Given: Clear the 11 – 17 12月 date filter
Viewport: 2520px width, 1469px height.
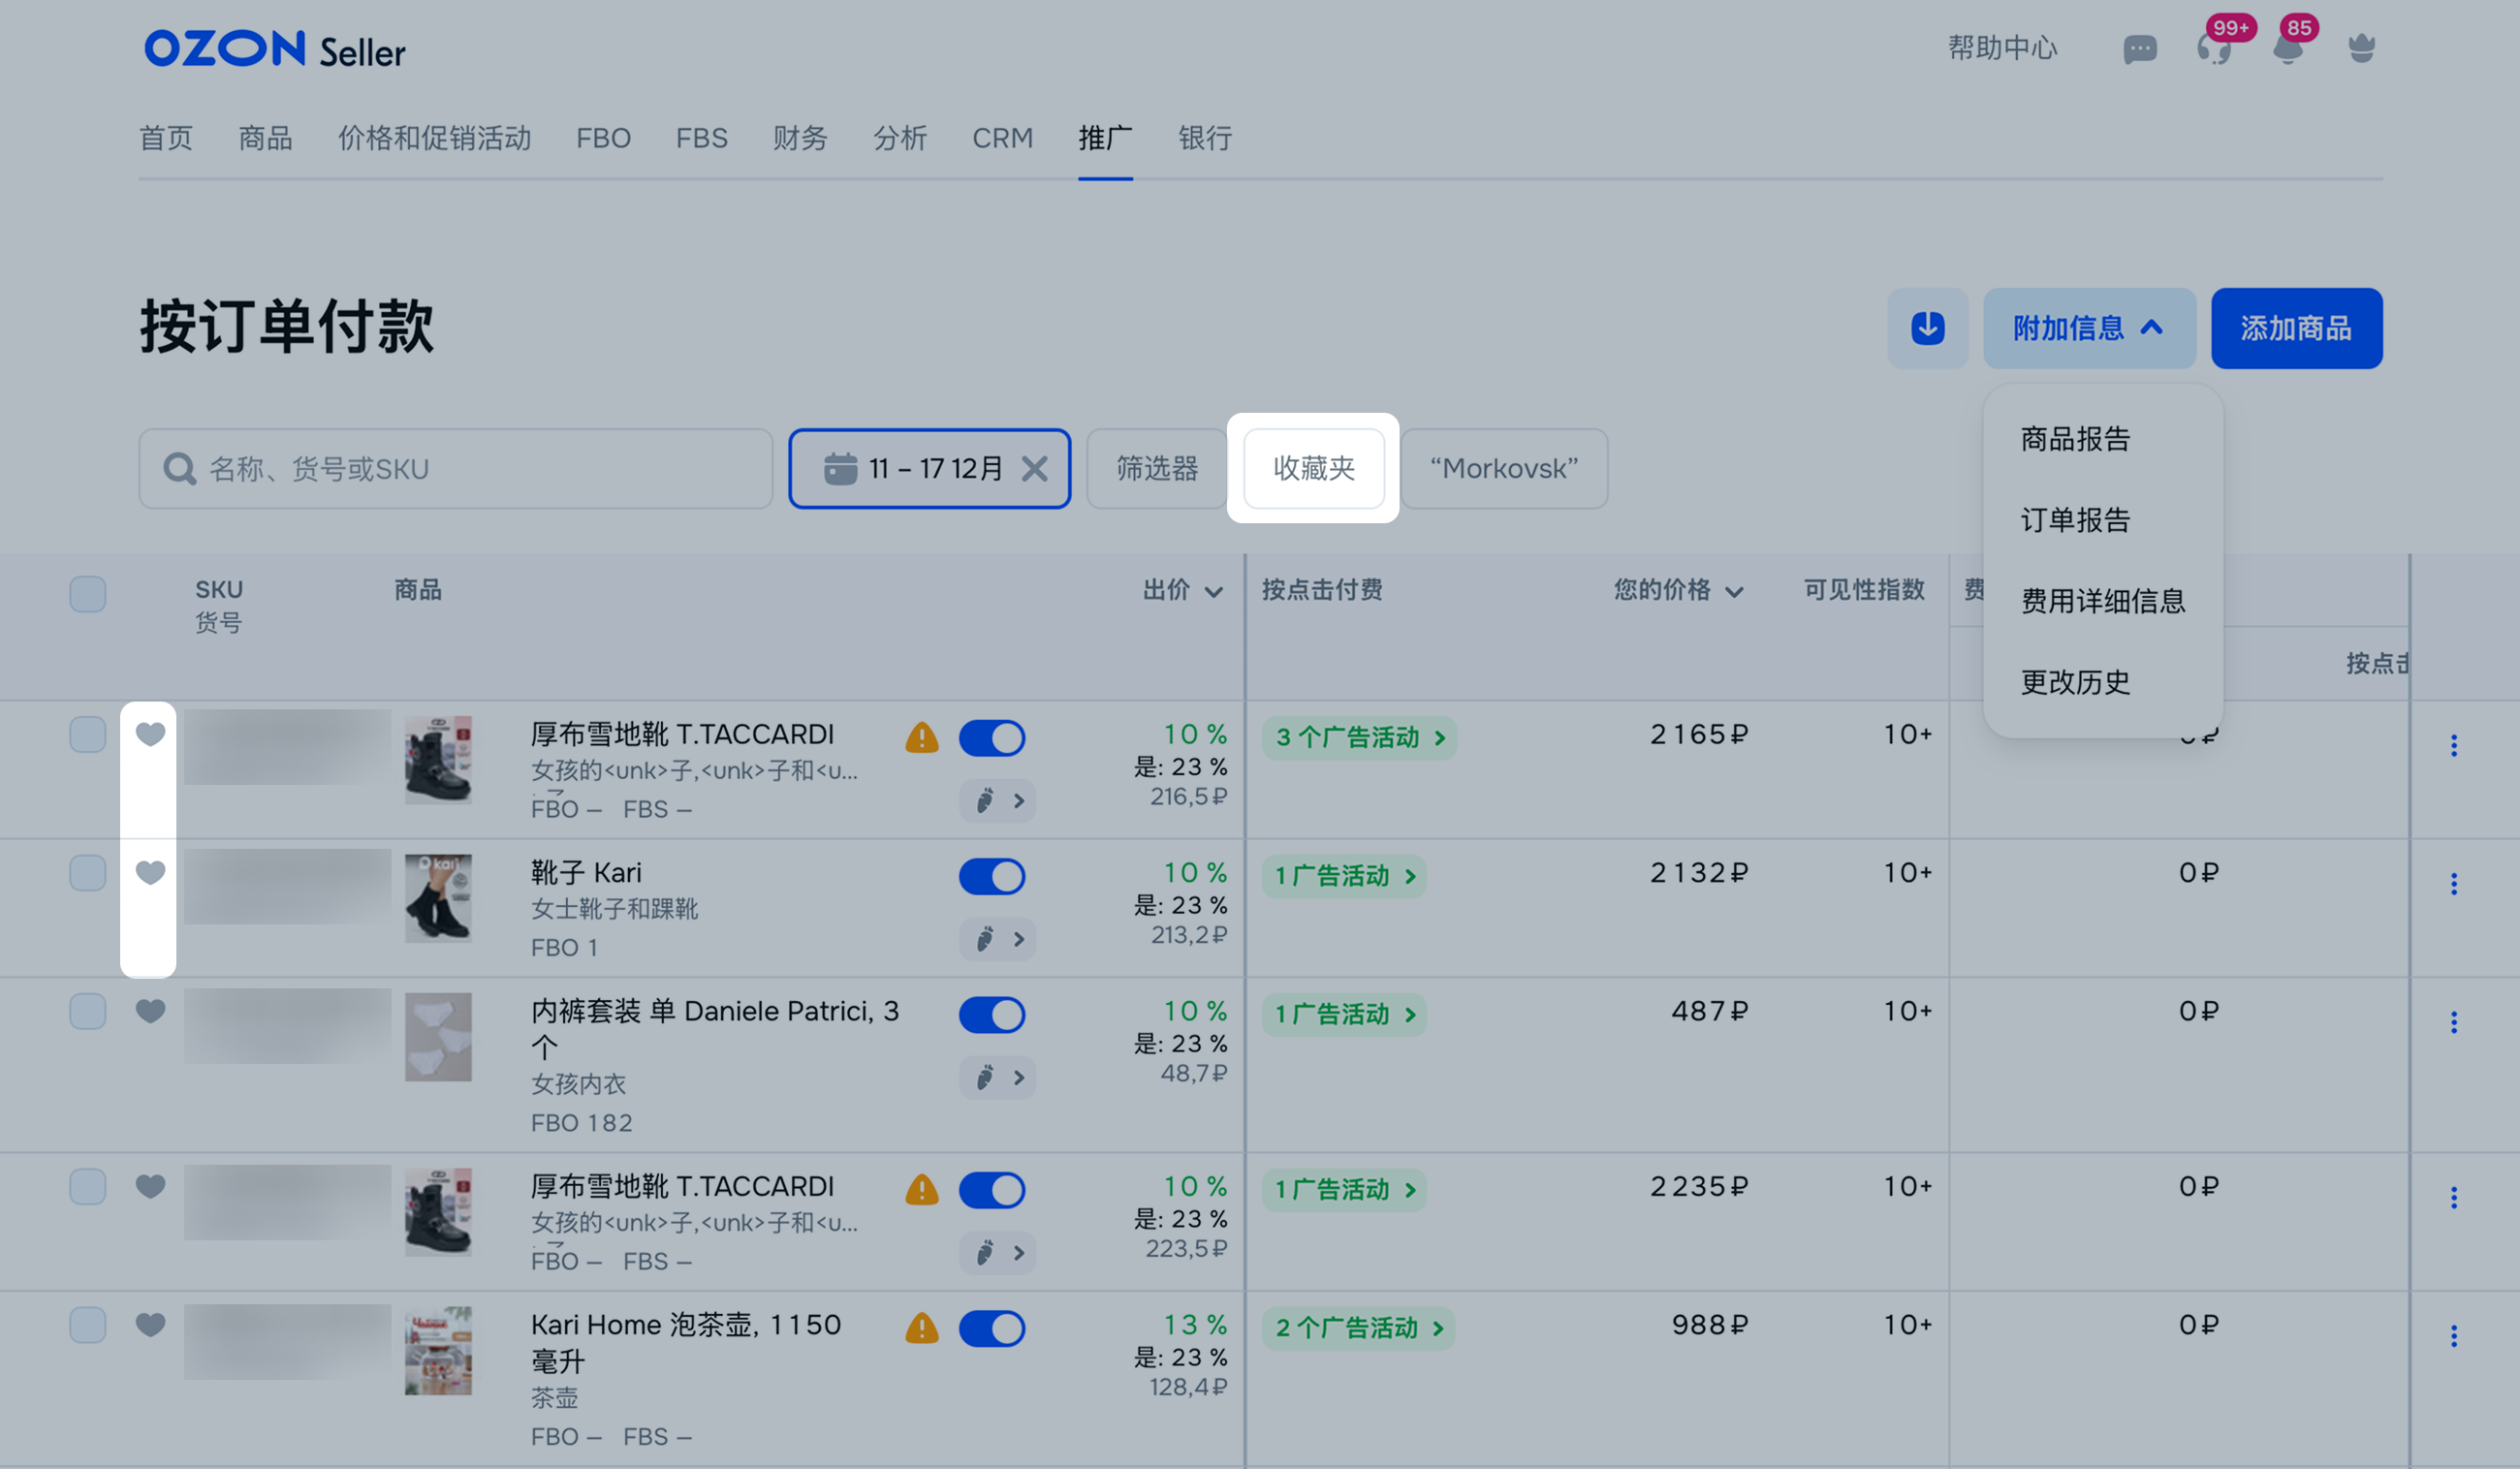Looking at the screenshot, I should click(1035, 469).
